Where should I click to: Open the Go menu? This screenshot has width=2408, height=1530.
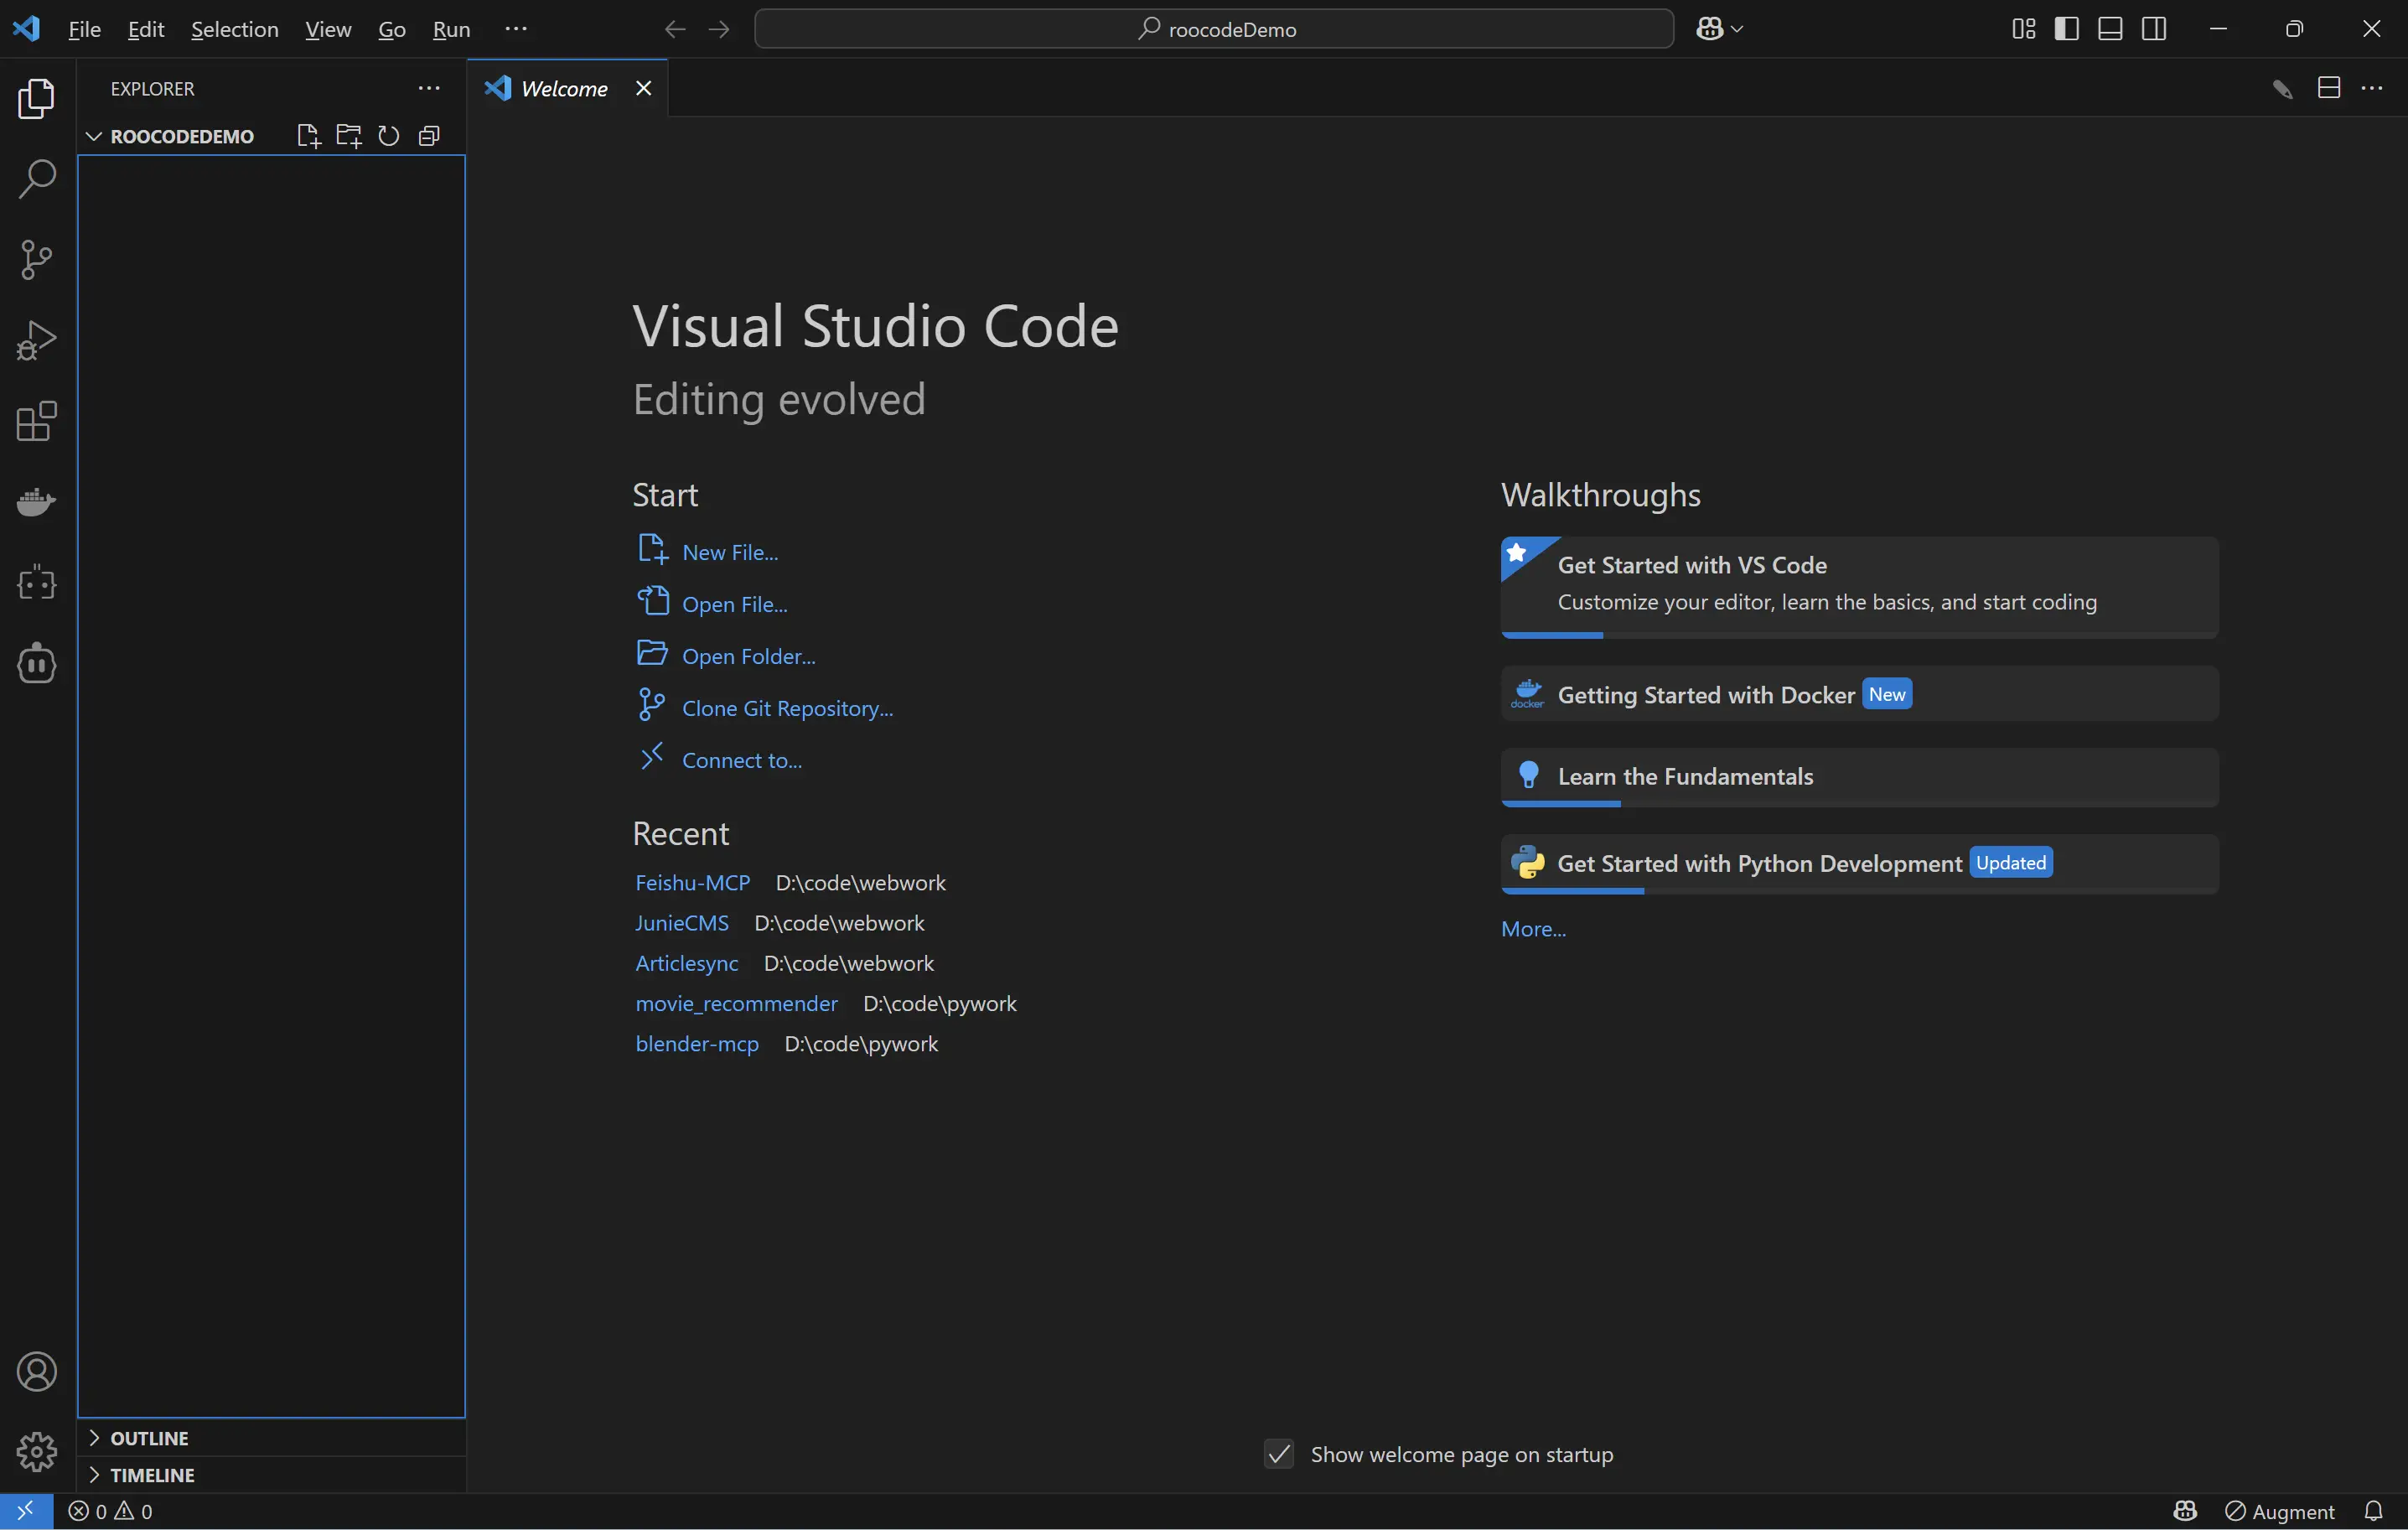[x=392, y=29]
